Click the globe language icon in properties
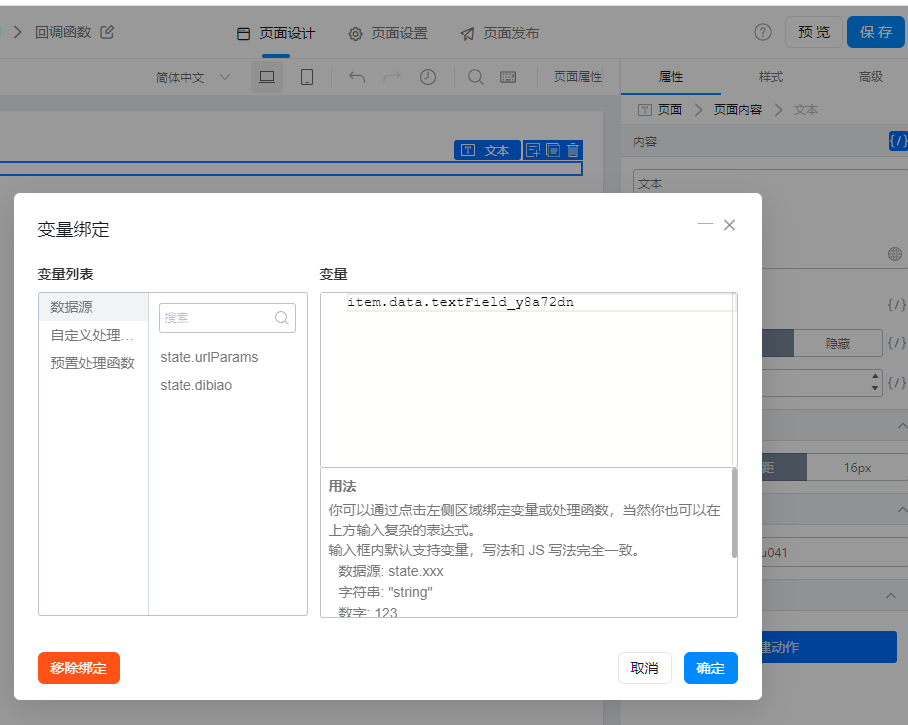This screenshot has height=725, width=908. (x=895, y=254)
